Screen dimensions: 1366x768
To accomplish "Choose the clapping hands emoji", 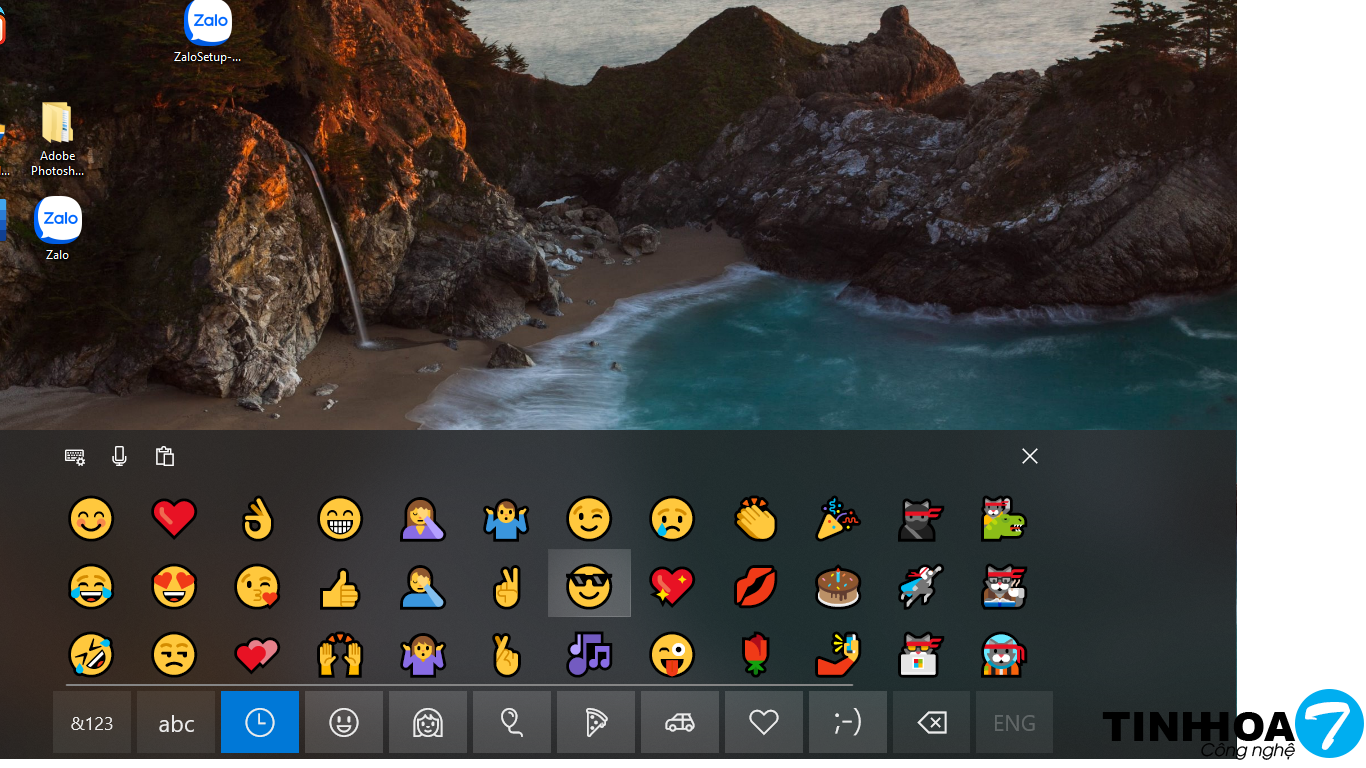I will pyautogui.click(x=755, y=519).
